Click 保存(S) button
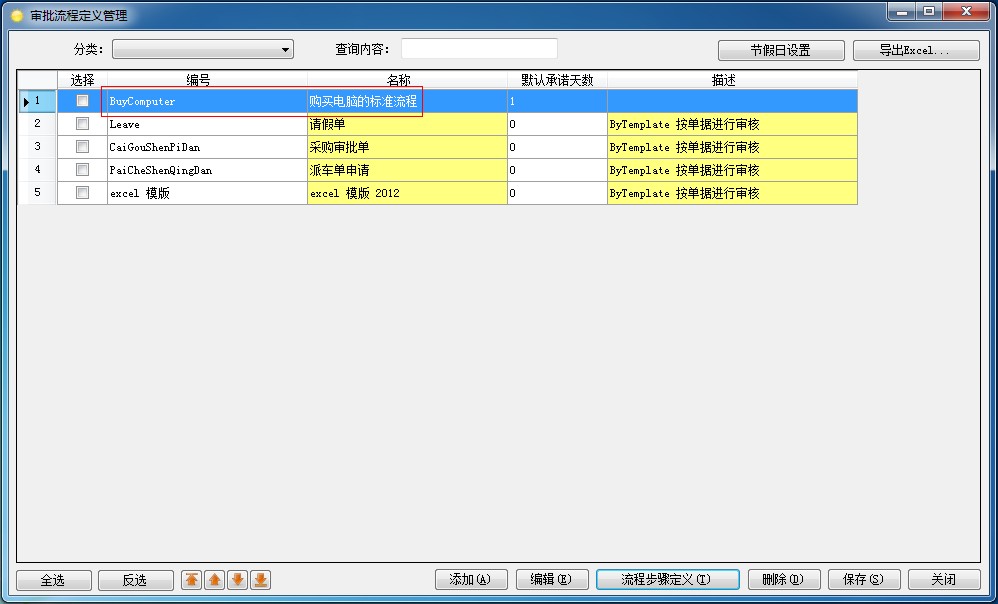The image size is (998, 604). pyautogui.click(x=864, y=579)
